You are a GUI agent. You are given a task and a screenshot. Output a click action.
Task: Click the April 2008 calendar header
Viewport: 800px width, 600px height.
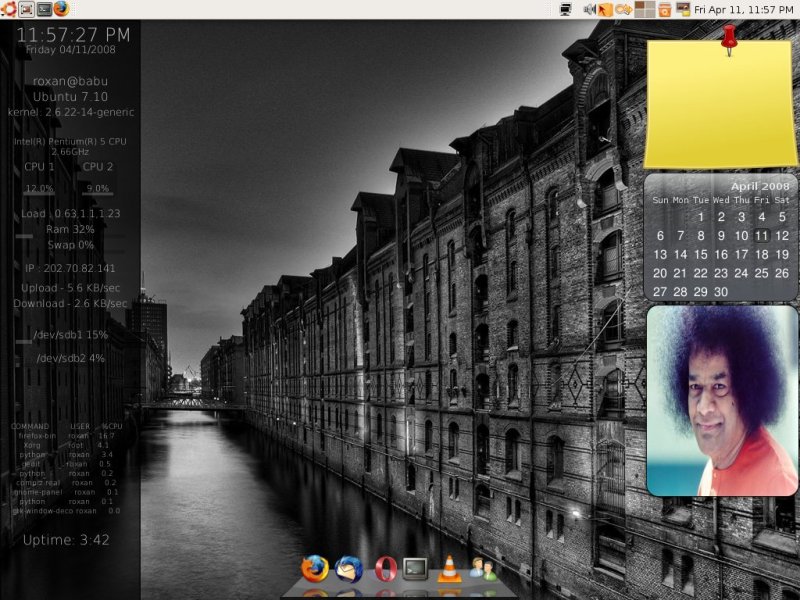760,186
